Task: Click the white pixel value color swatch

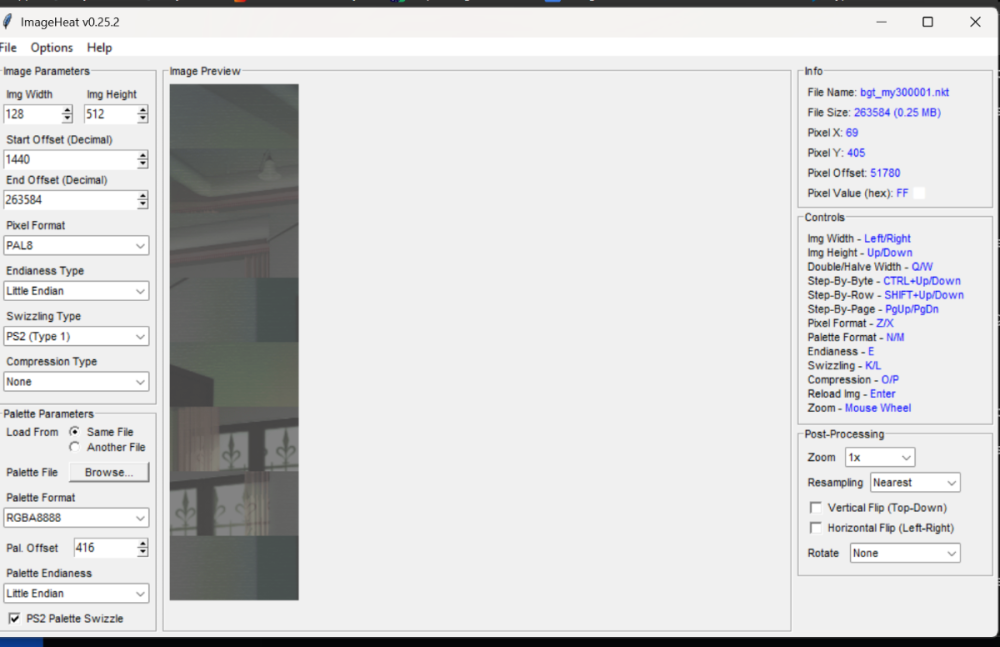Action: tap(919, 193)
